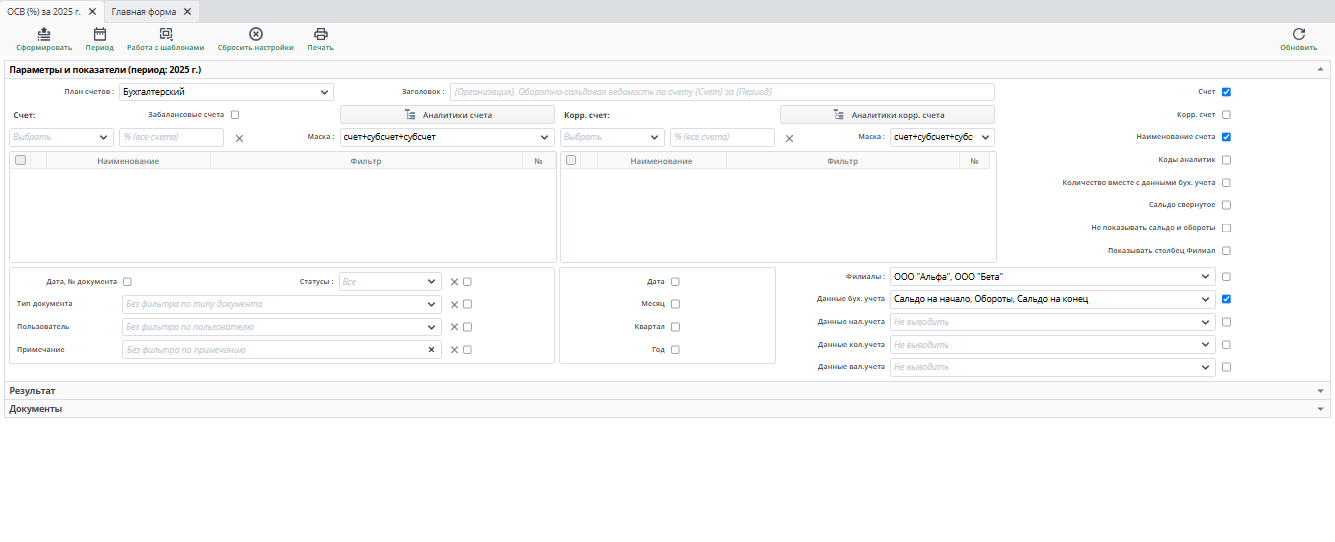This screenshot has height=542, width=1335.
Task: Click the Сформировать toolbar icon
Action: tap(44, 35)
